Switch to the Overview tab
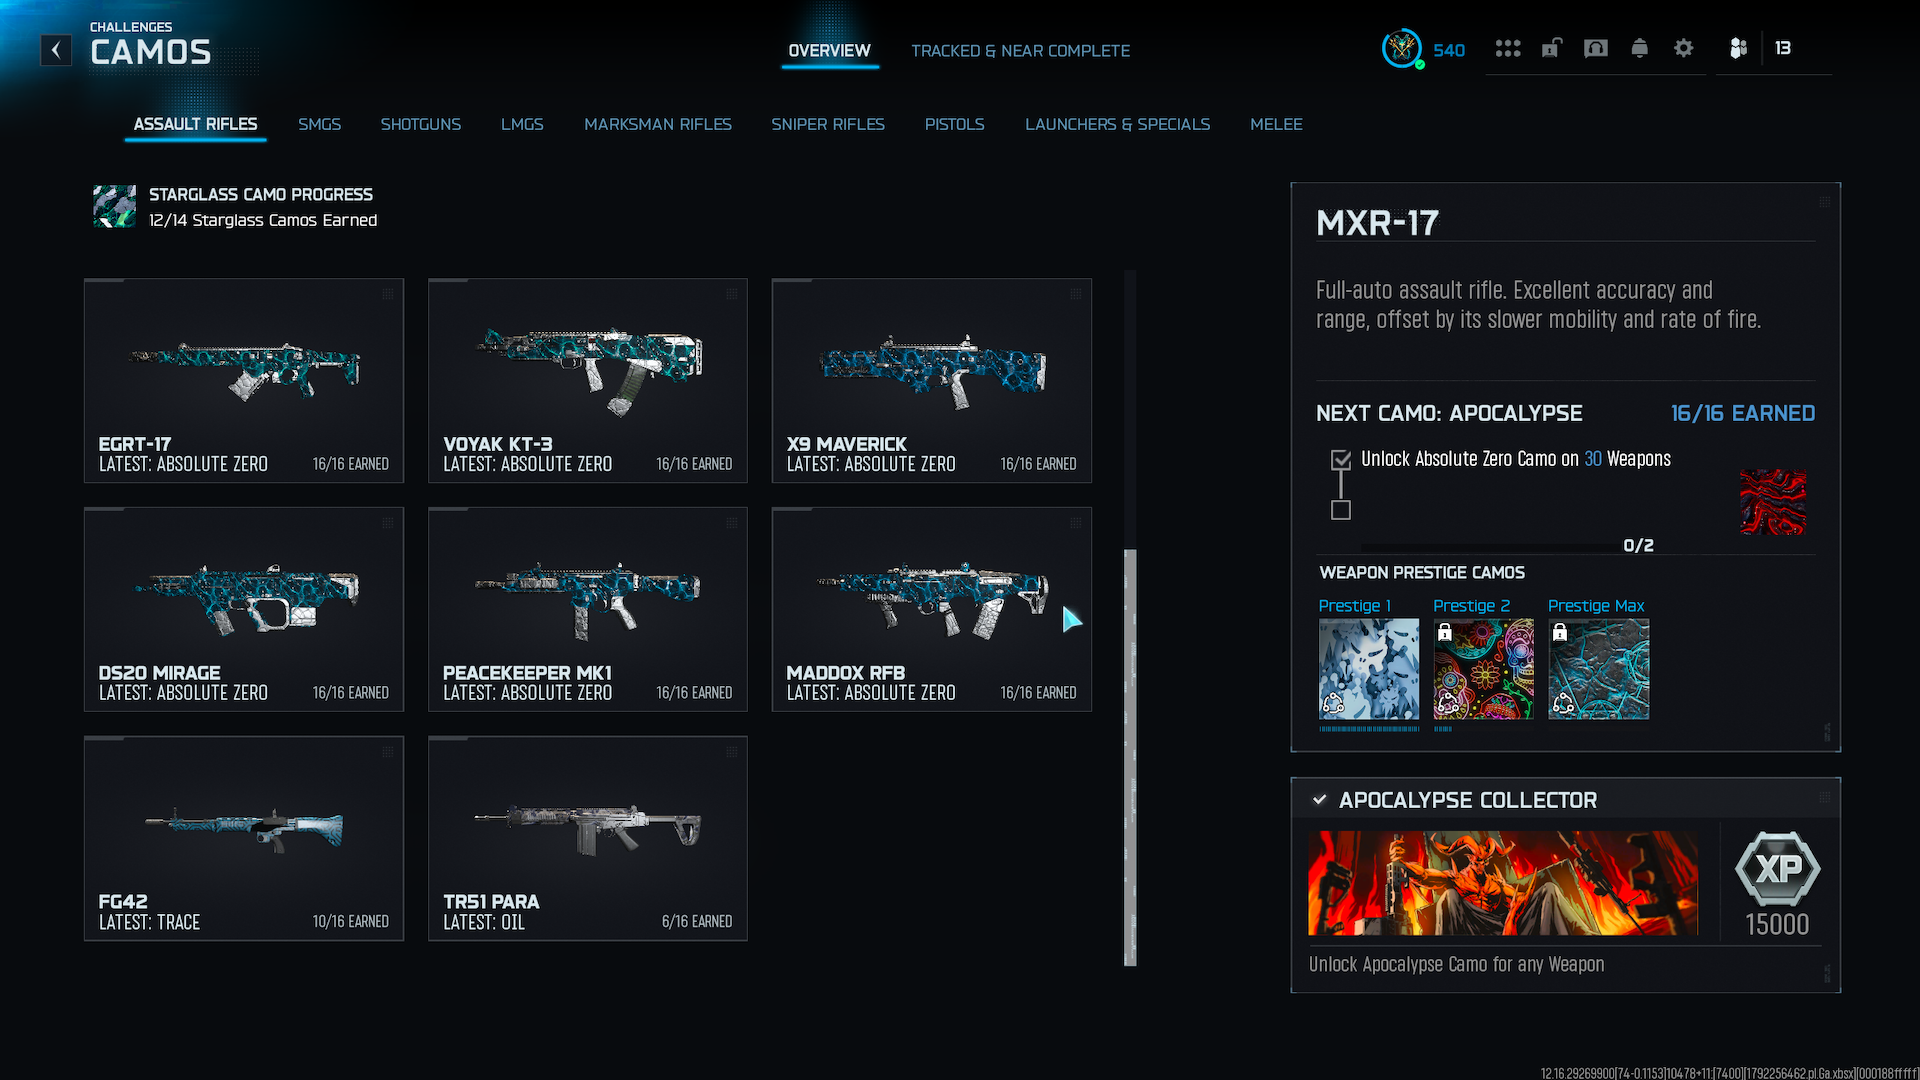The image size is (1920, 1080). tap(829, 50)
